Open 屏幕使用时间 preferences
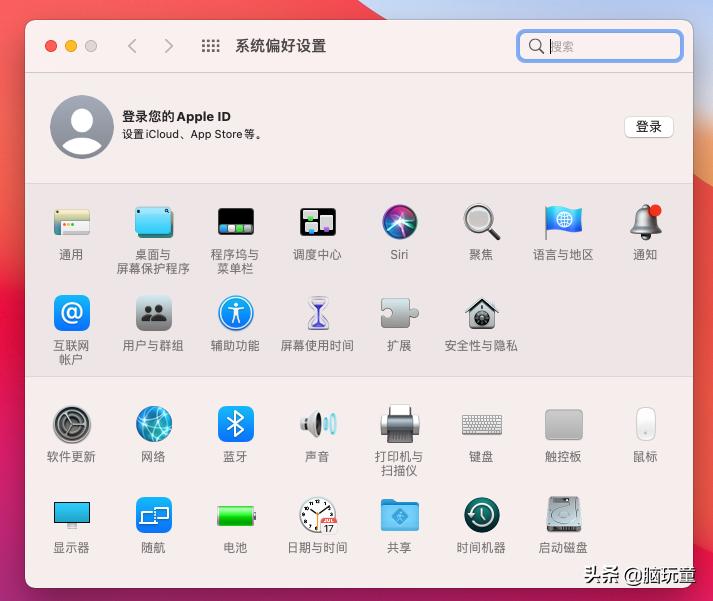This screenshot has width=713, height=601. 317,313
